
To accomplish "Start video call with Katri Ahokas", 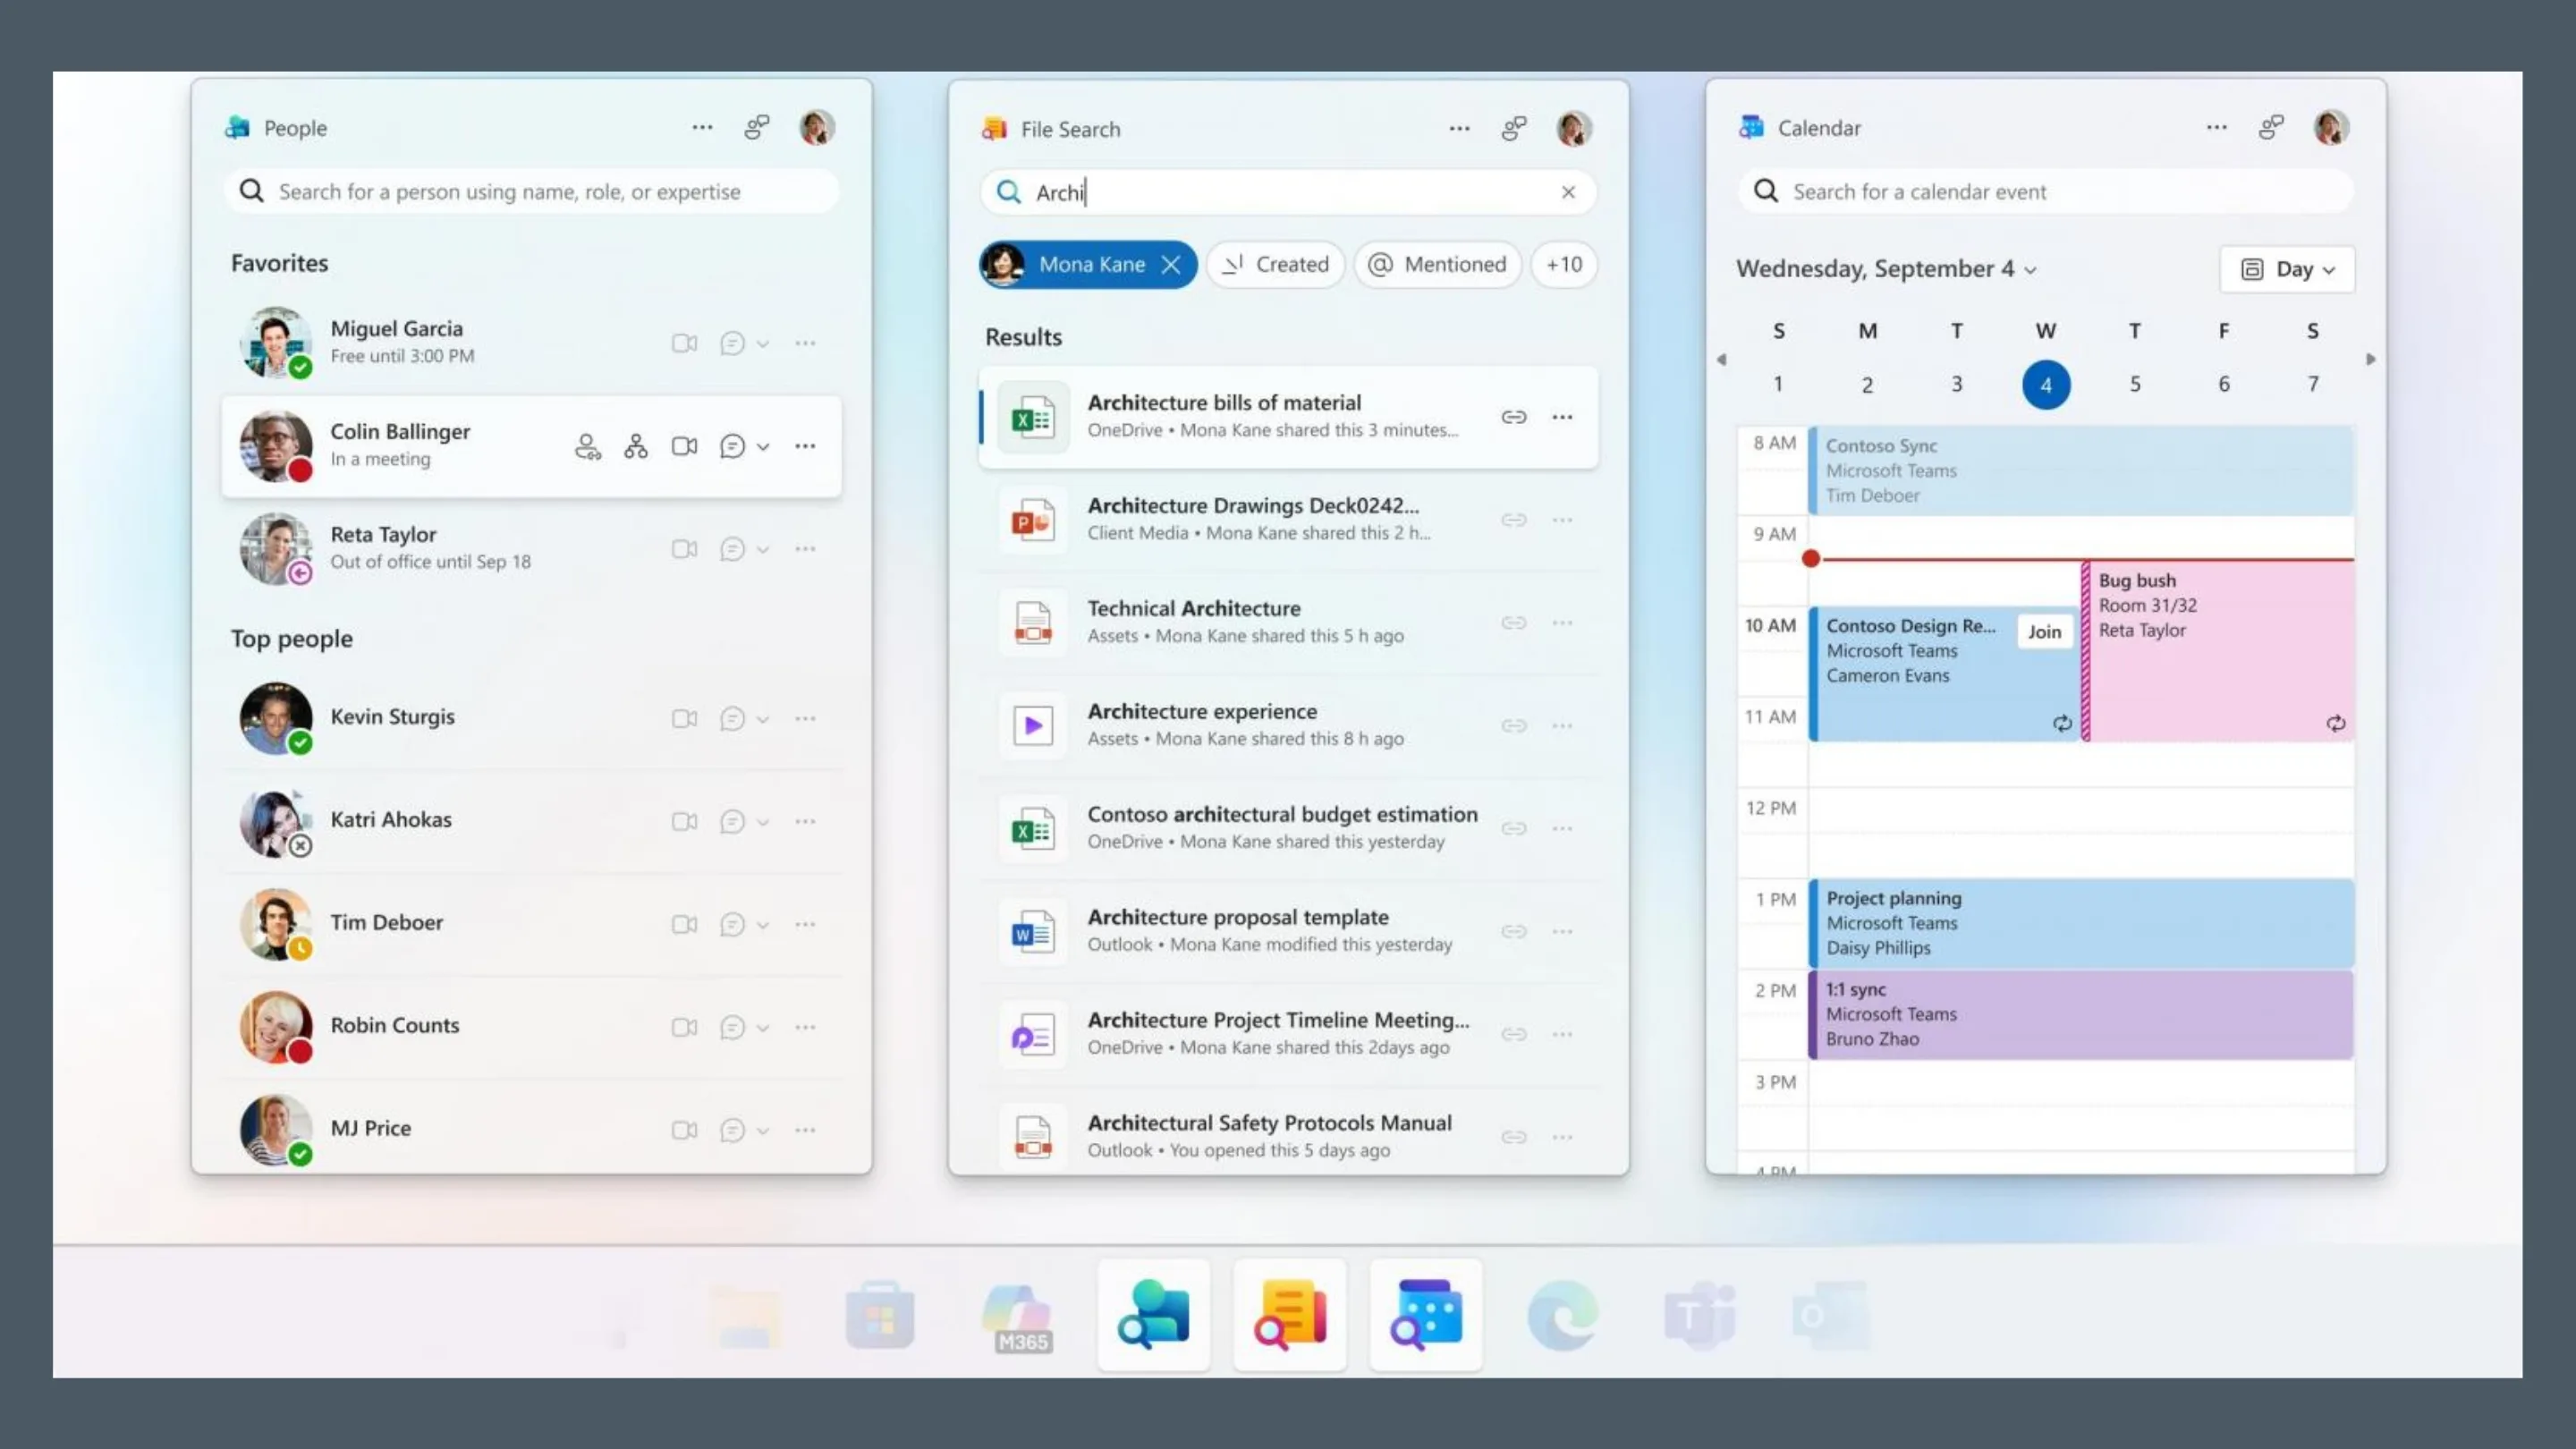I will (684, 822).
